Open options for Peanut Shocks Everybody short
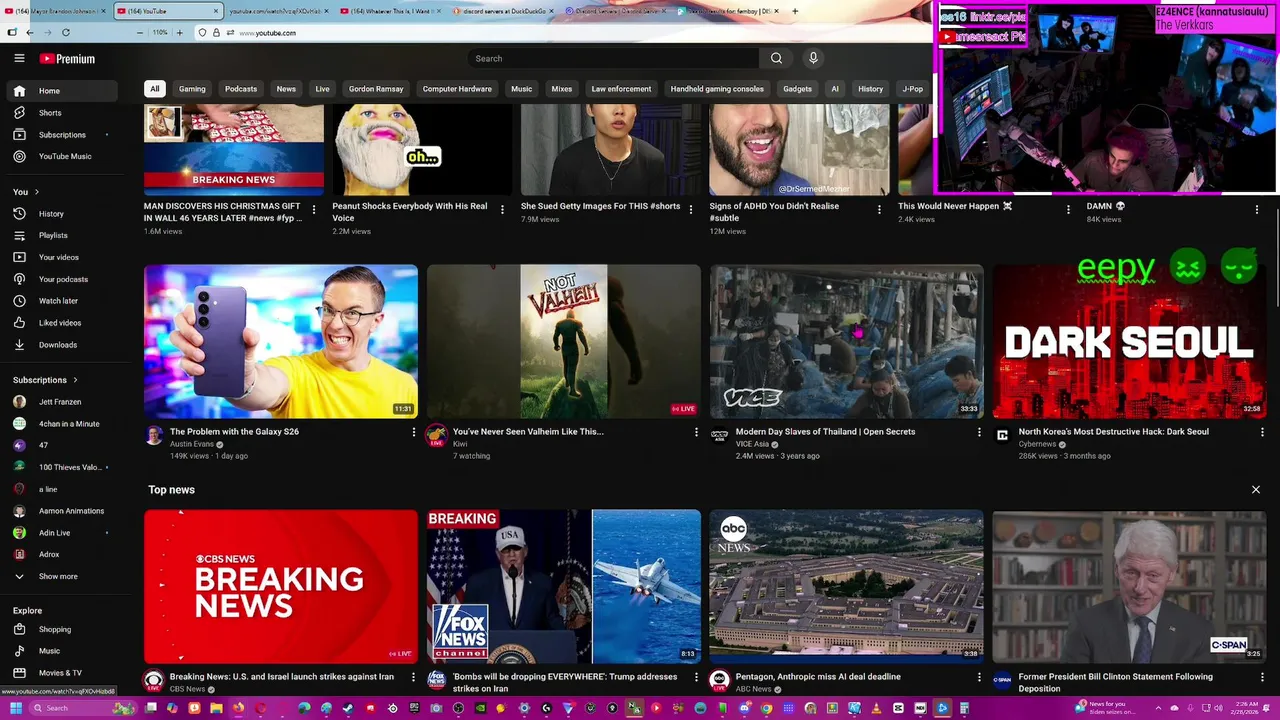Screen dimensions: 1280x720 coord(502,210)
